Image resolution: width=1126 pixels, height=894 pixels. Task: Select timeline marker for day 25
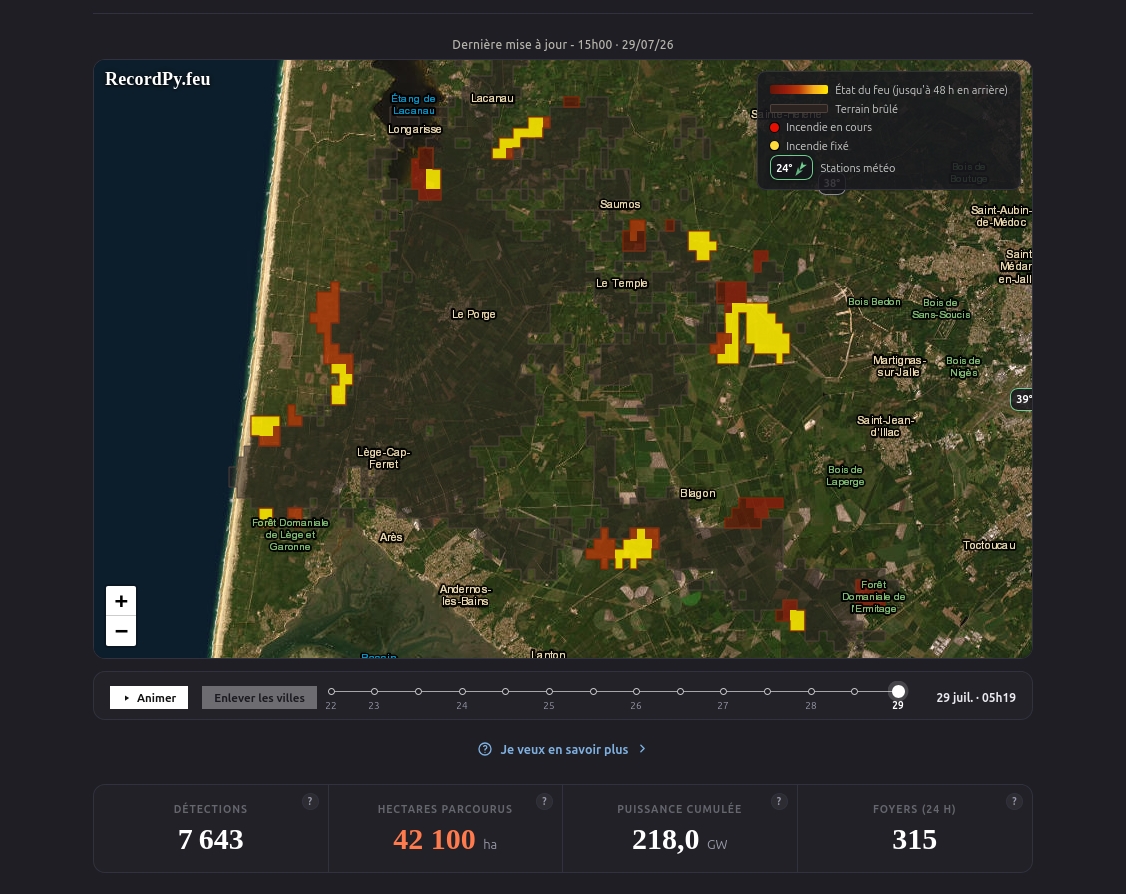point(549,692)
